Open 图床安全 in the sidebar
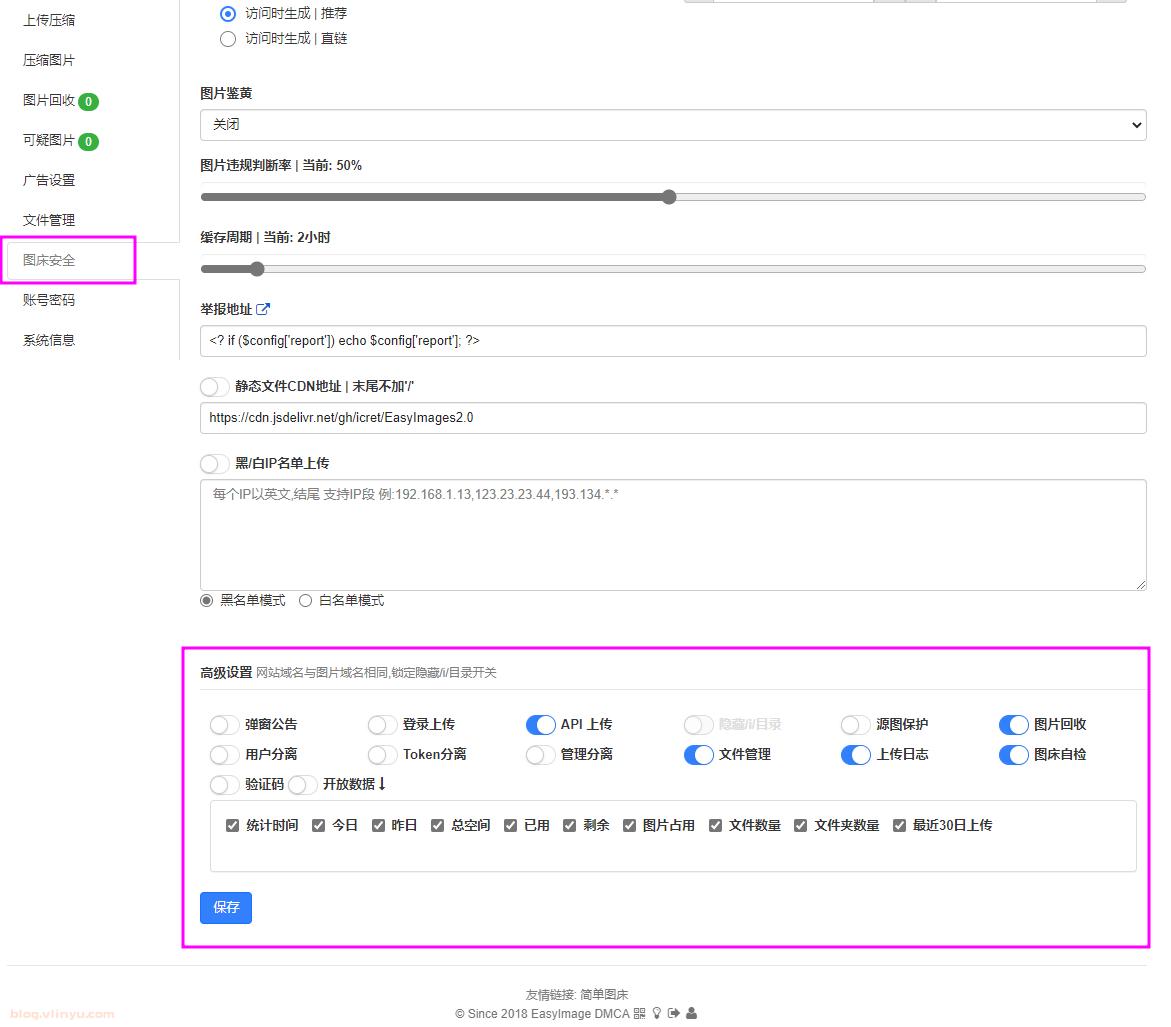This screenshot has height=1027, width=1171. [49, 260]
